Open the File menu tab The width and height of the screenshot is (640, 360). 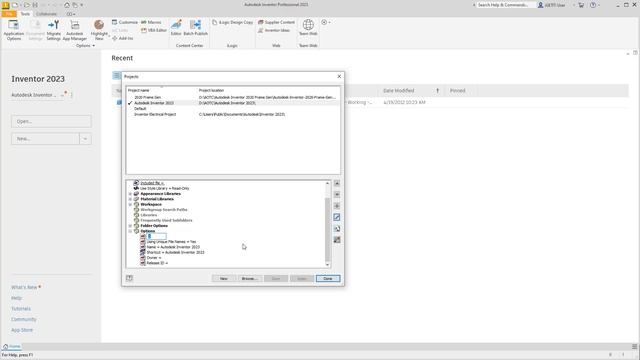click(9, 14)
